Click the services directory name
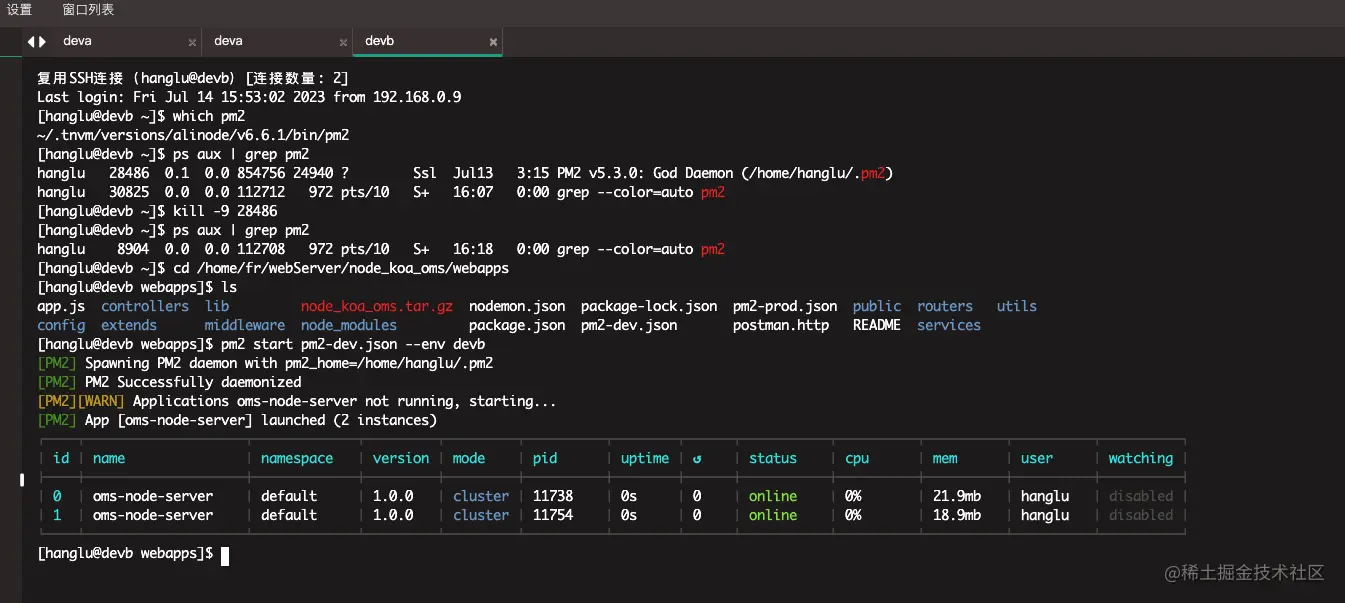This screenshot has width=1345, height=603. coord(949,325)
